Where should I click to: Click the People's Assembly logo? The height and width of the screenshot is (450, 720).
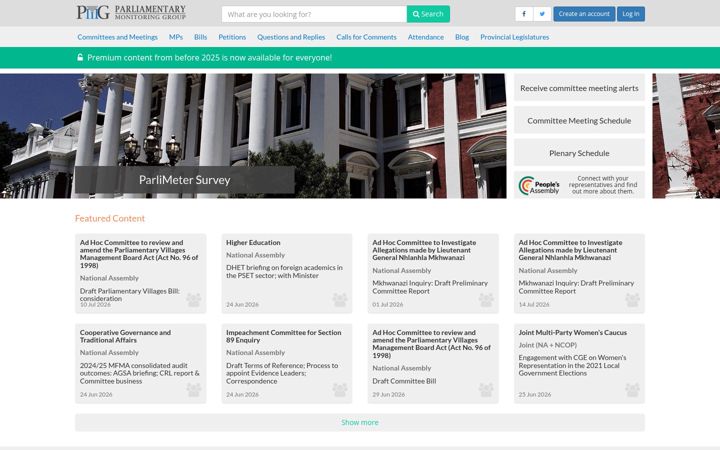[x=539, y=186]
